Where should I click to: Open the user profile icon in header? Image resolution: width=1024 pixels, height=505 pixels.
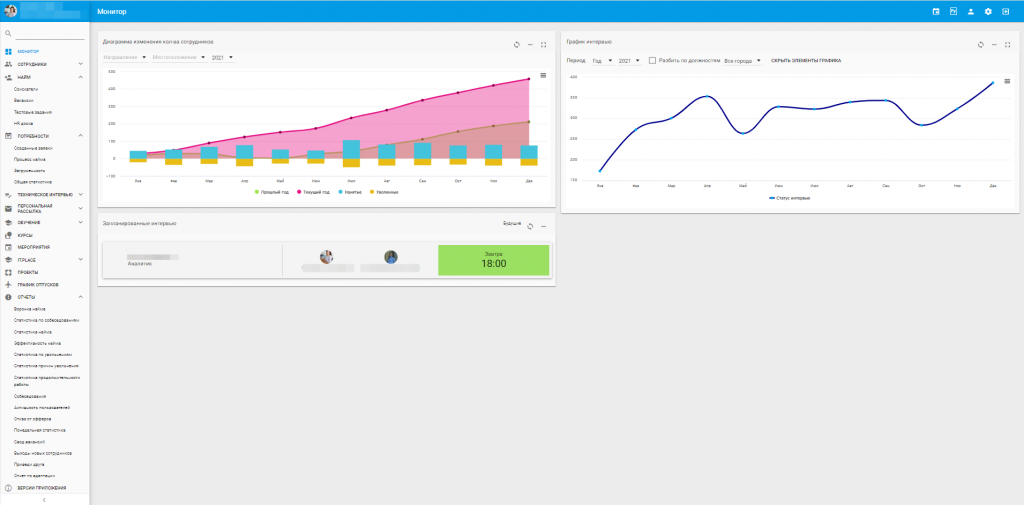(970, 12)
